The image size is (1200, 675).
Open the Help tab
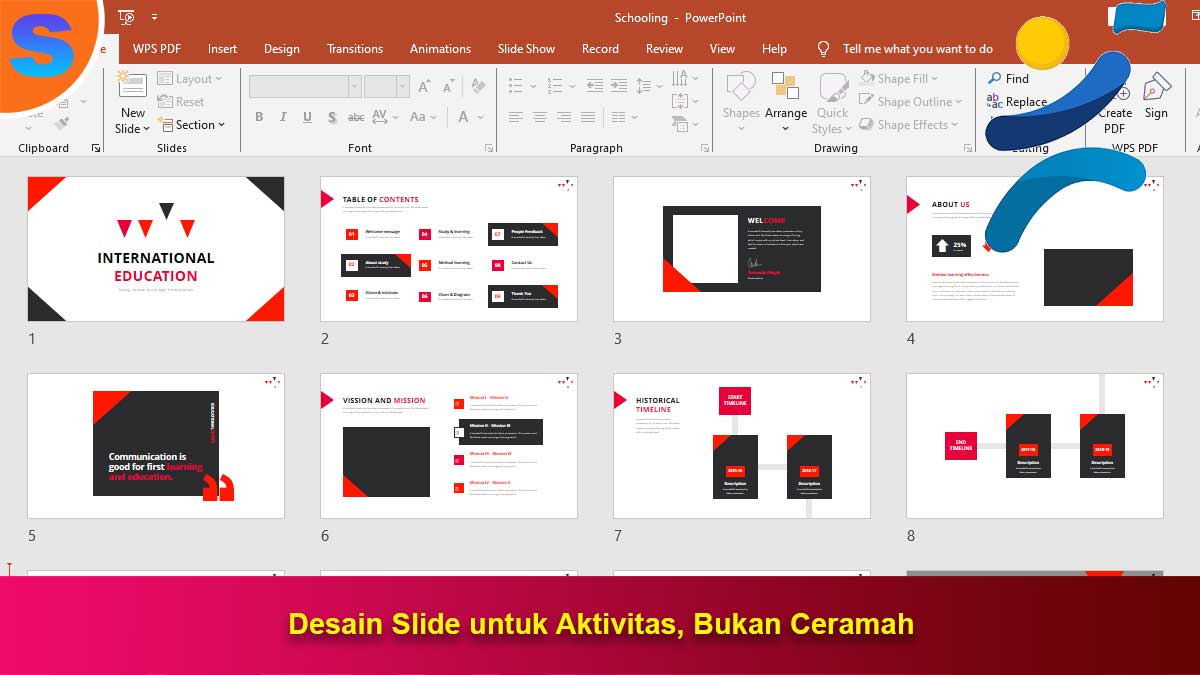(x=774, y=48)
